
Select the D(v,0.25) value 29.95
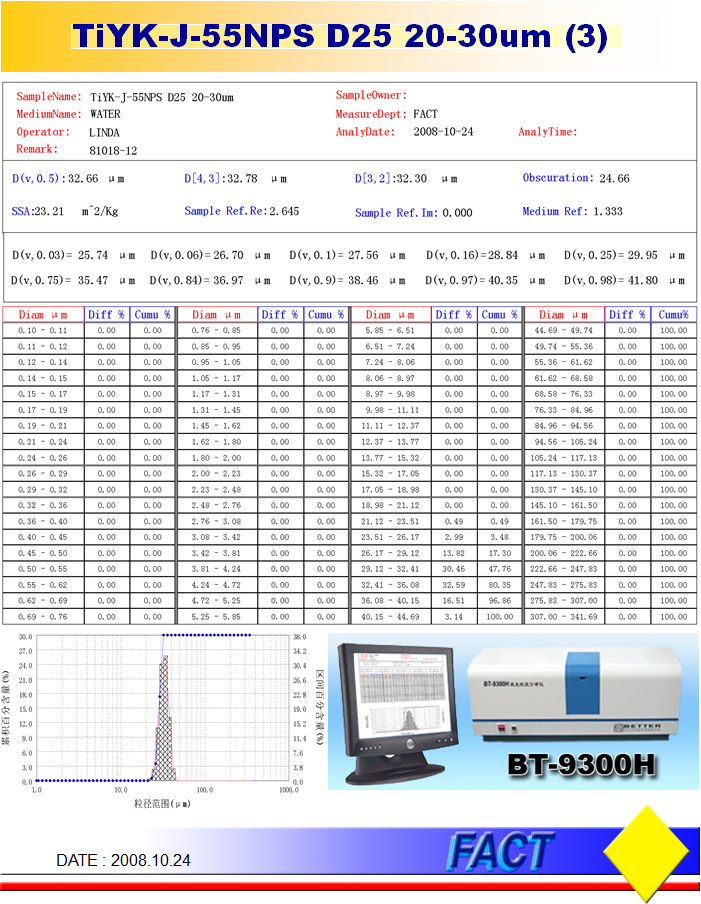click(642, 255)
